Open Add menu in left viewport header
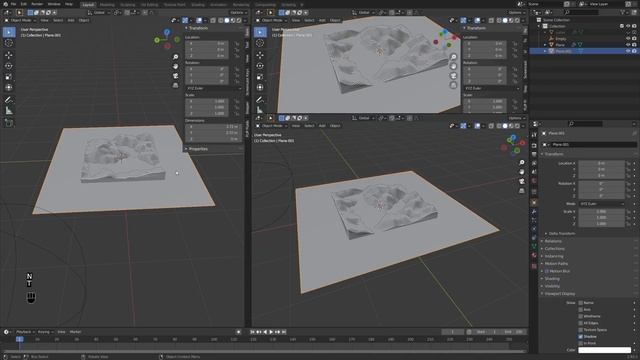Screen dimensions: 640x360 pyautogui.click(x=71, y=20)
